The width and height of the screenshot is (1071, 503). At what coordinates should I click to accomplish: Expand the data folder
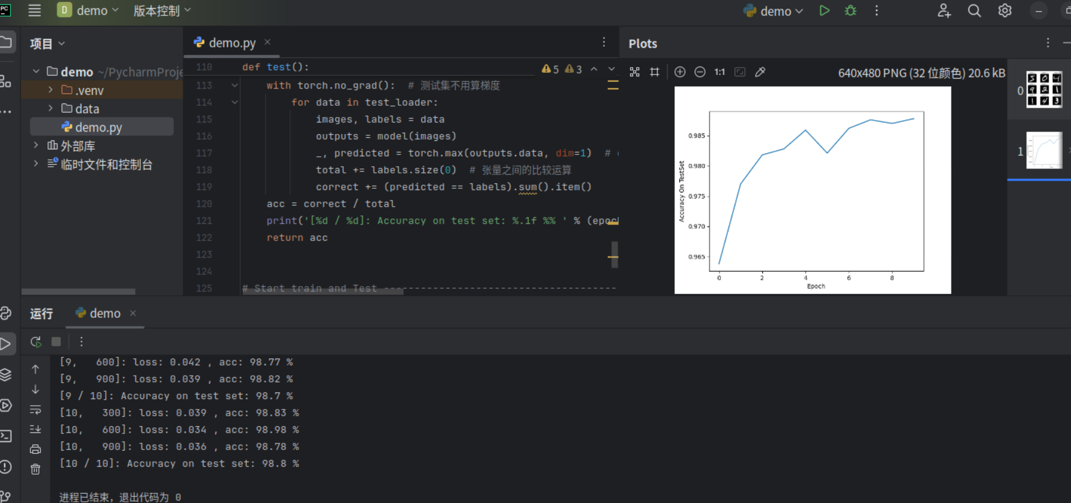pos(51,108)
